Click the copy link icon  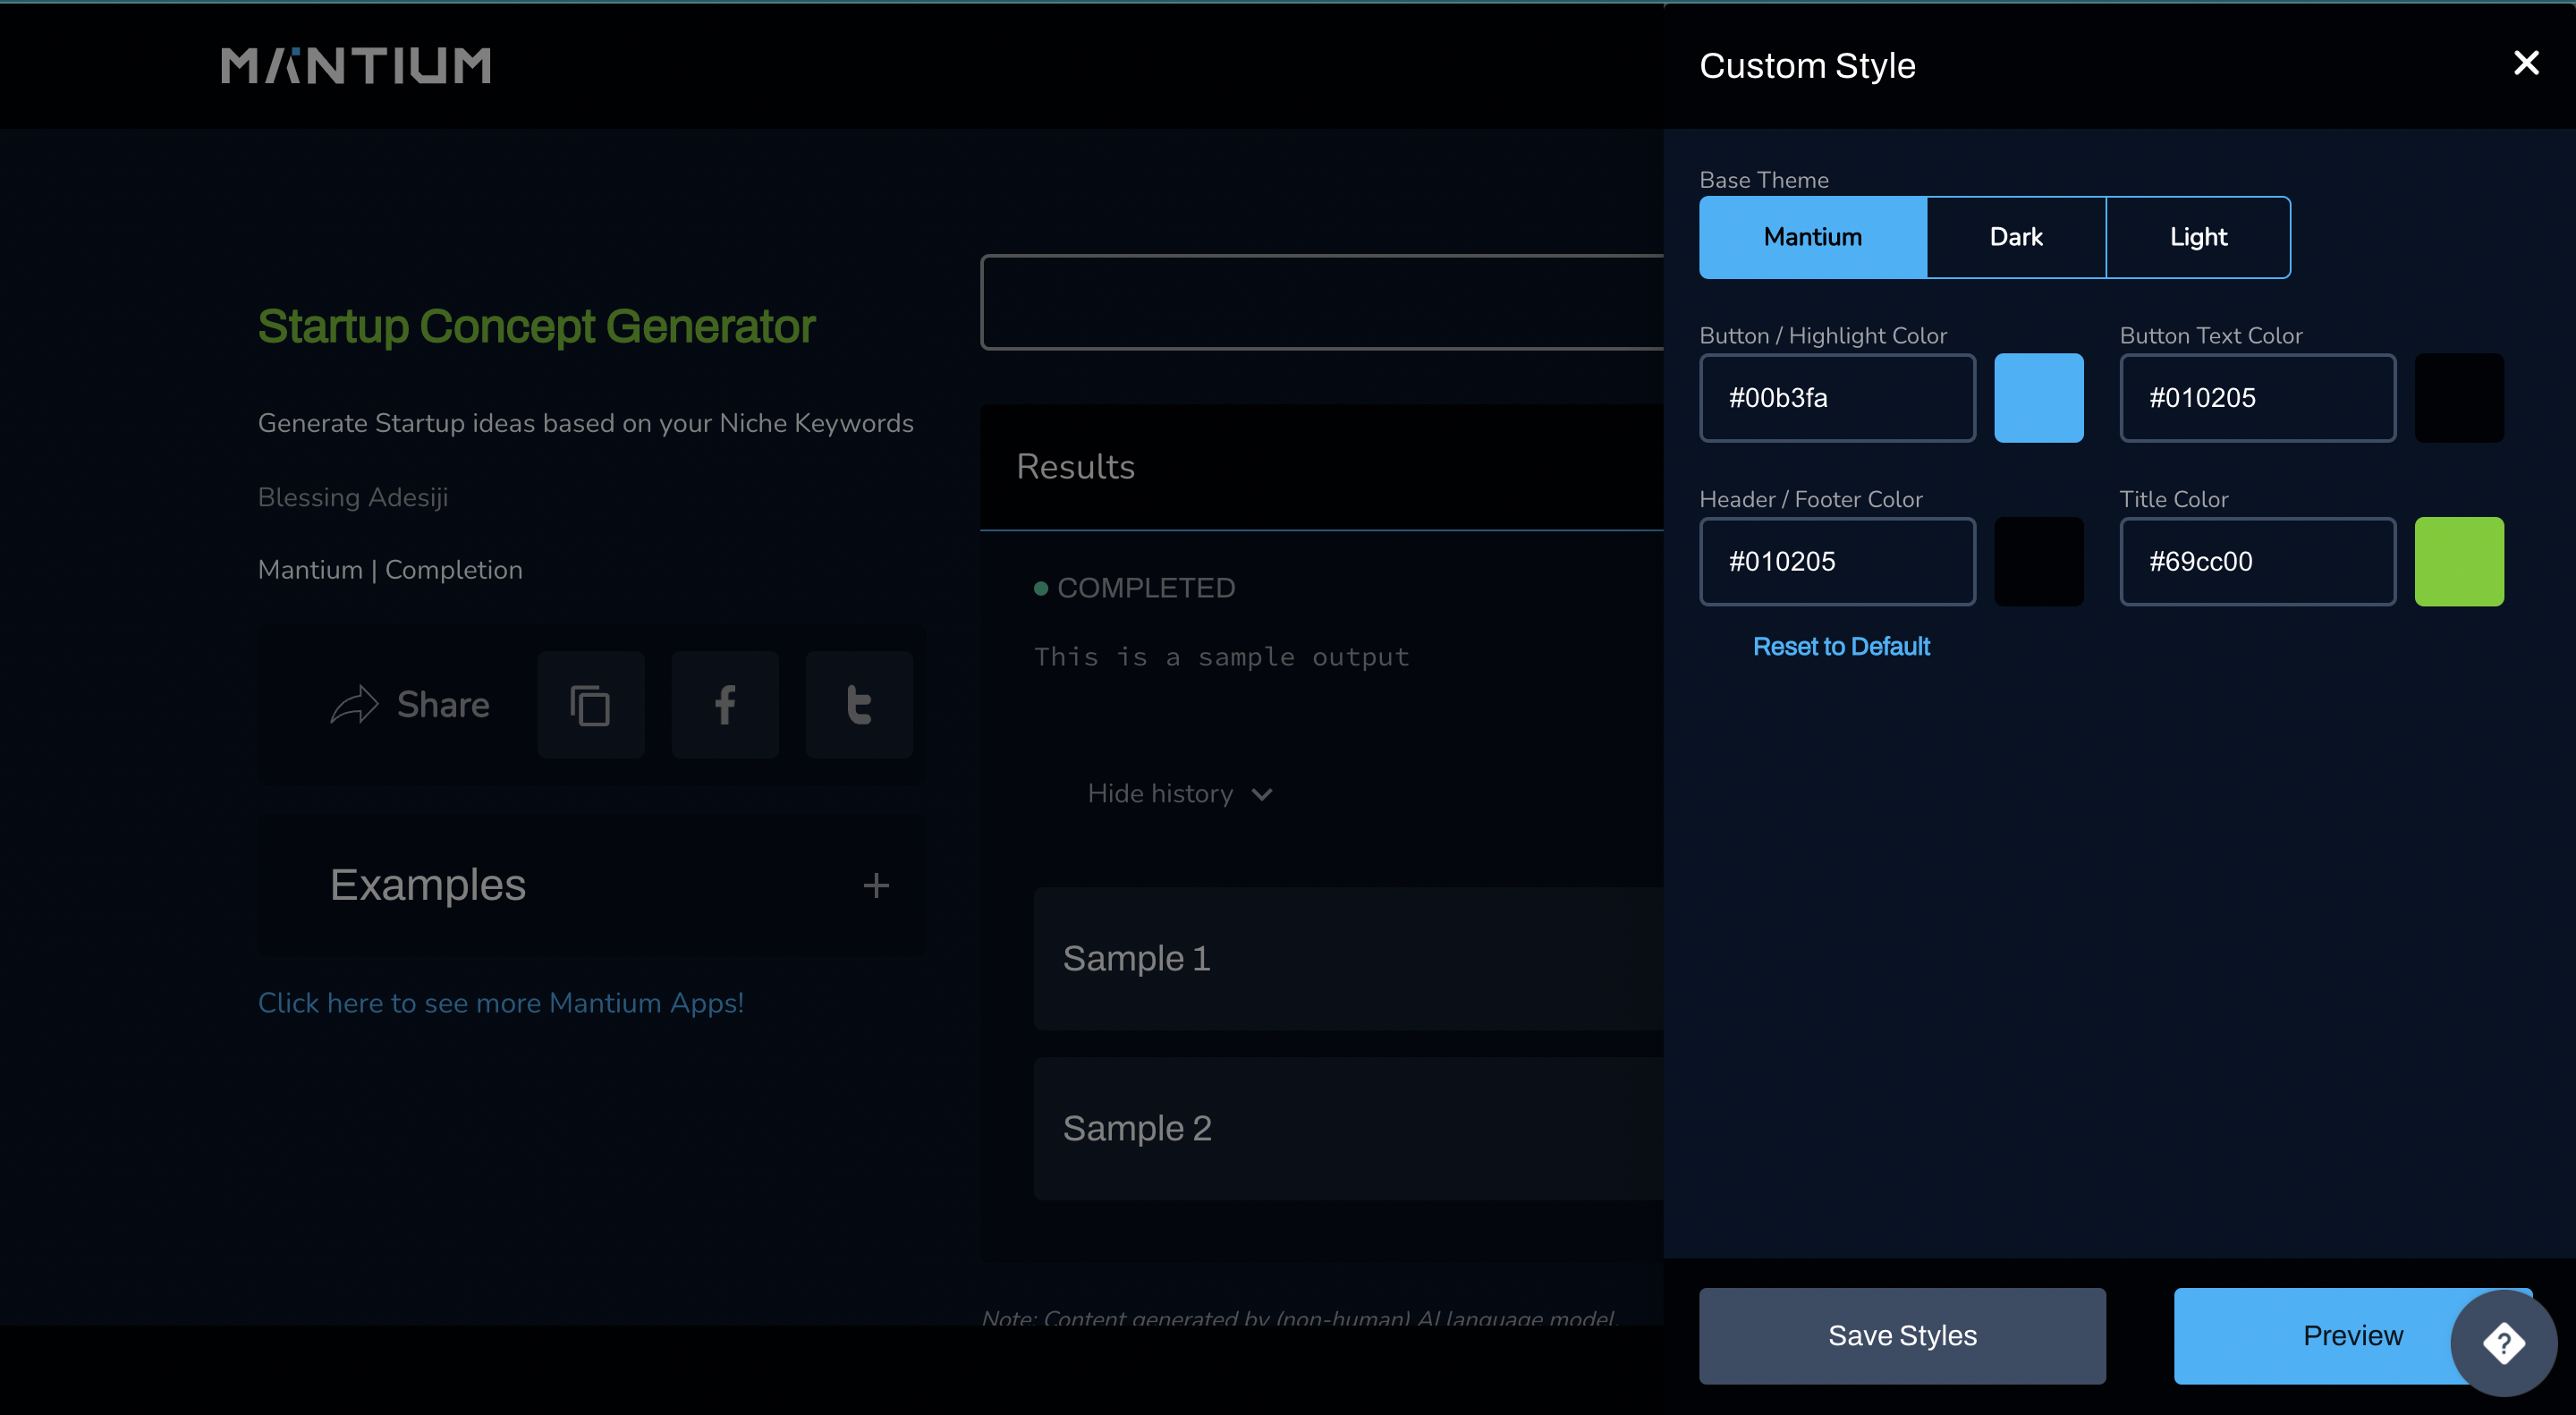(590, 705)
